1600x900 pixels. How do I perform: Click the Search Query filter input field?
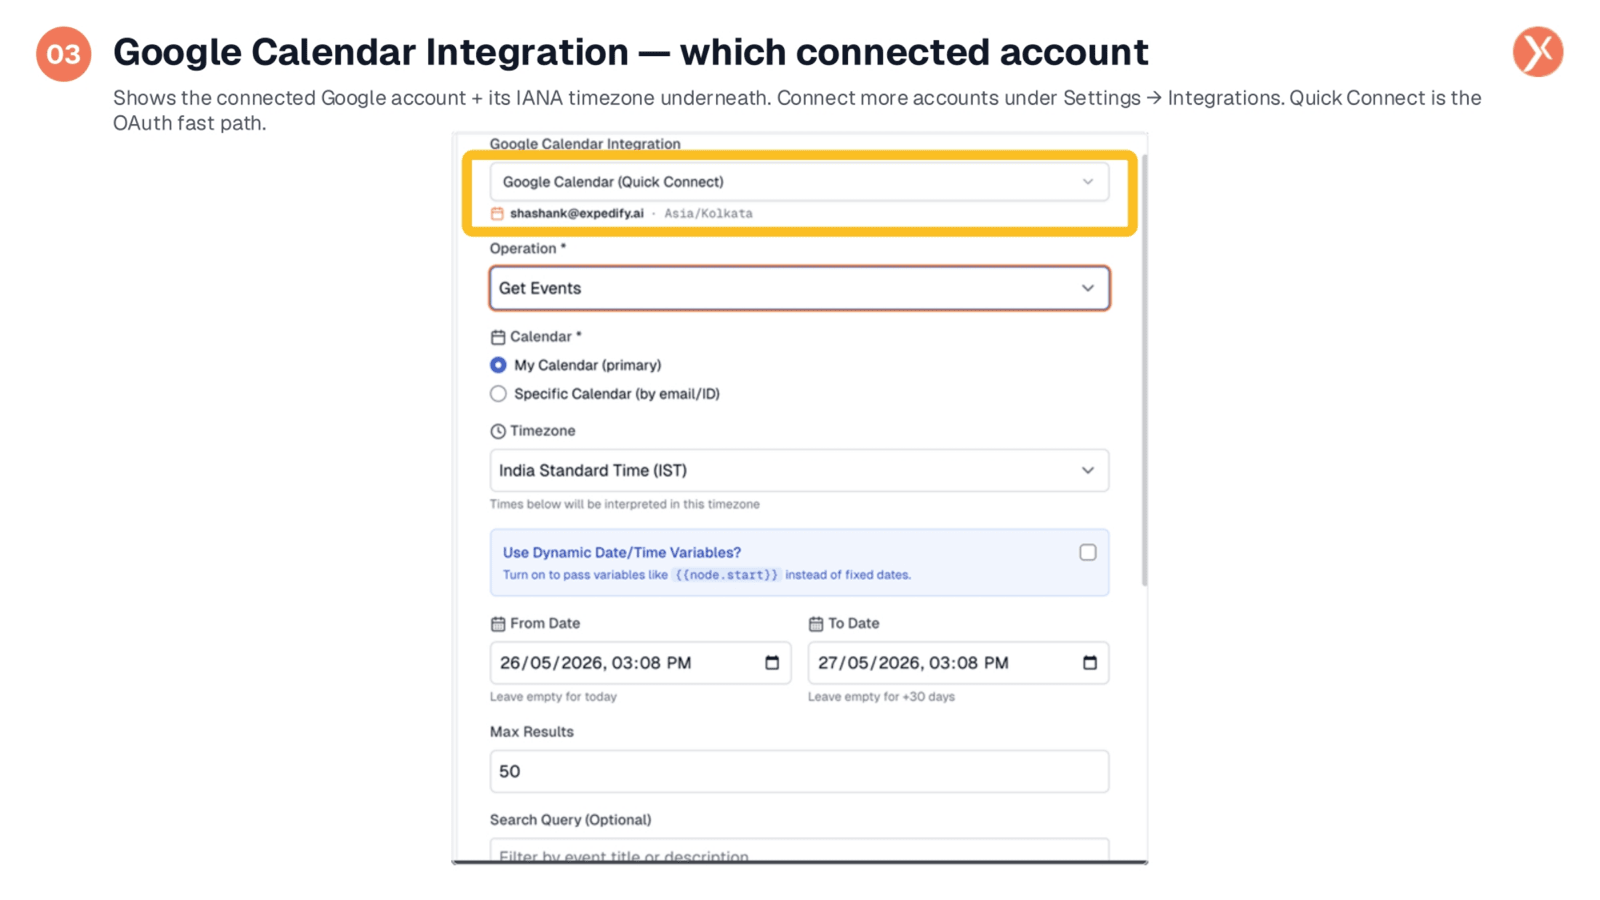pos(799,851)
